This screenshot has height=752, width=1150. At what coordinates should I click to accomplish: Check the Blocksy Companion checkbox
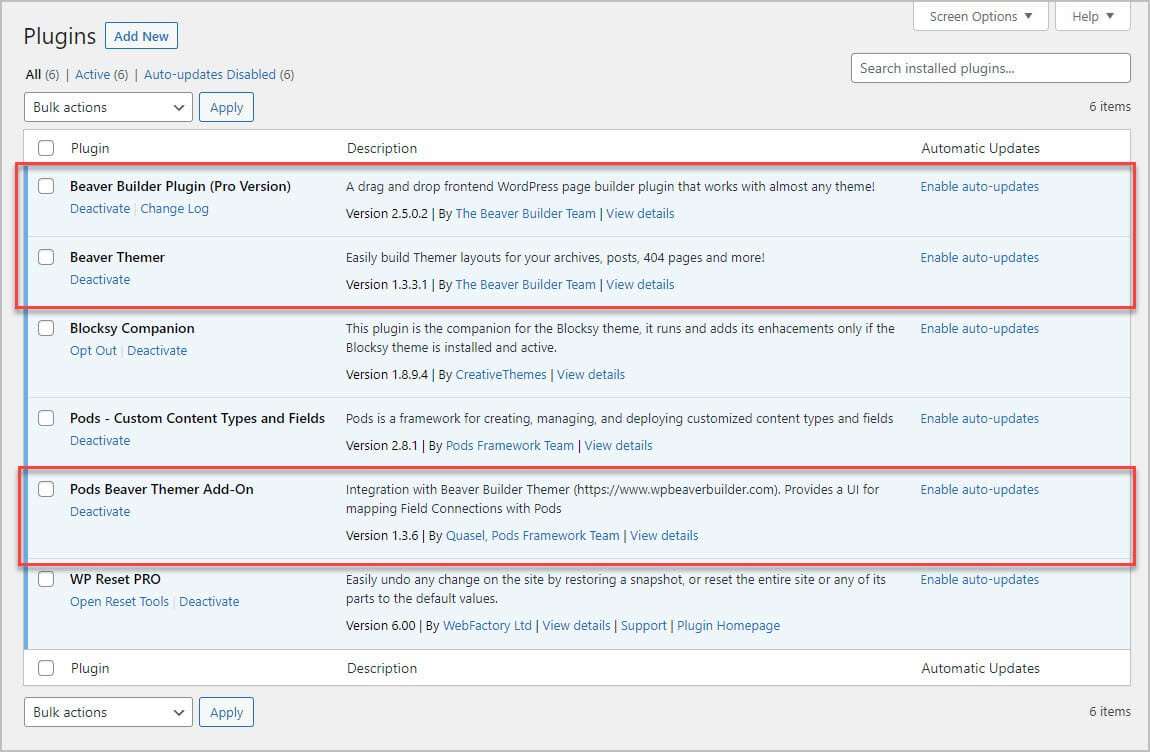pyautogui.click(x=46, y=327)
